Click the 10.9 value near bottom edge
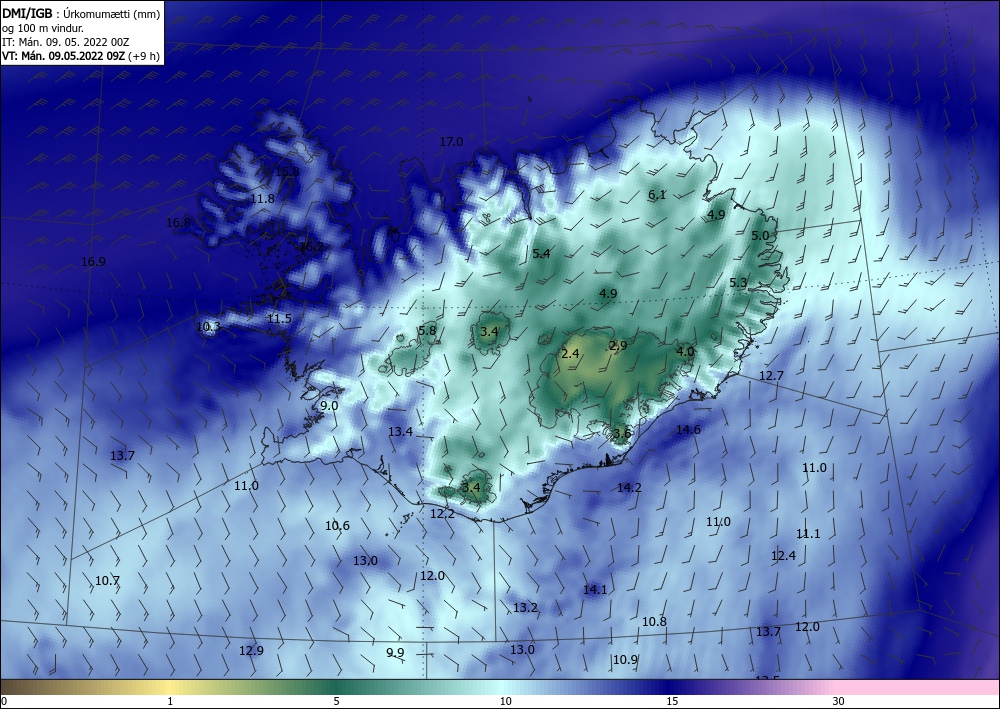This screenshot has width=1000, height=709. click(x=625, y=659)
